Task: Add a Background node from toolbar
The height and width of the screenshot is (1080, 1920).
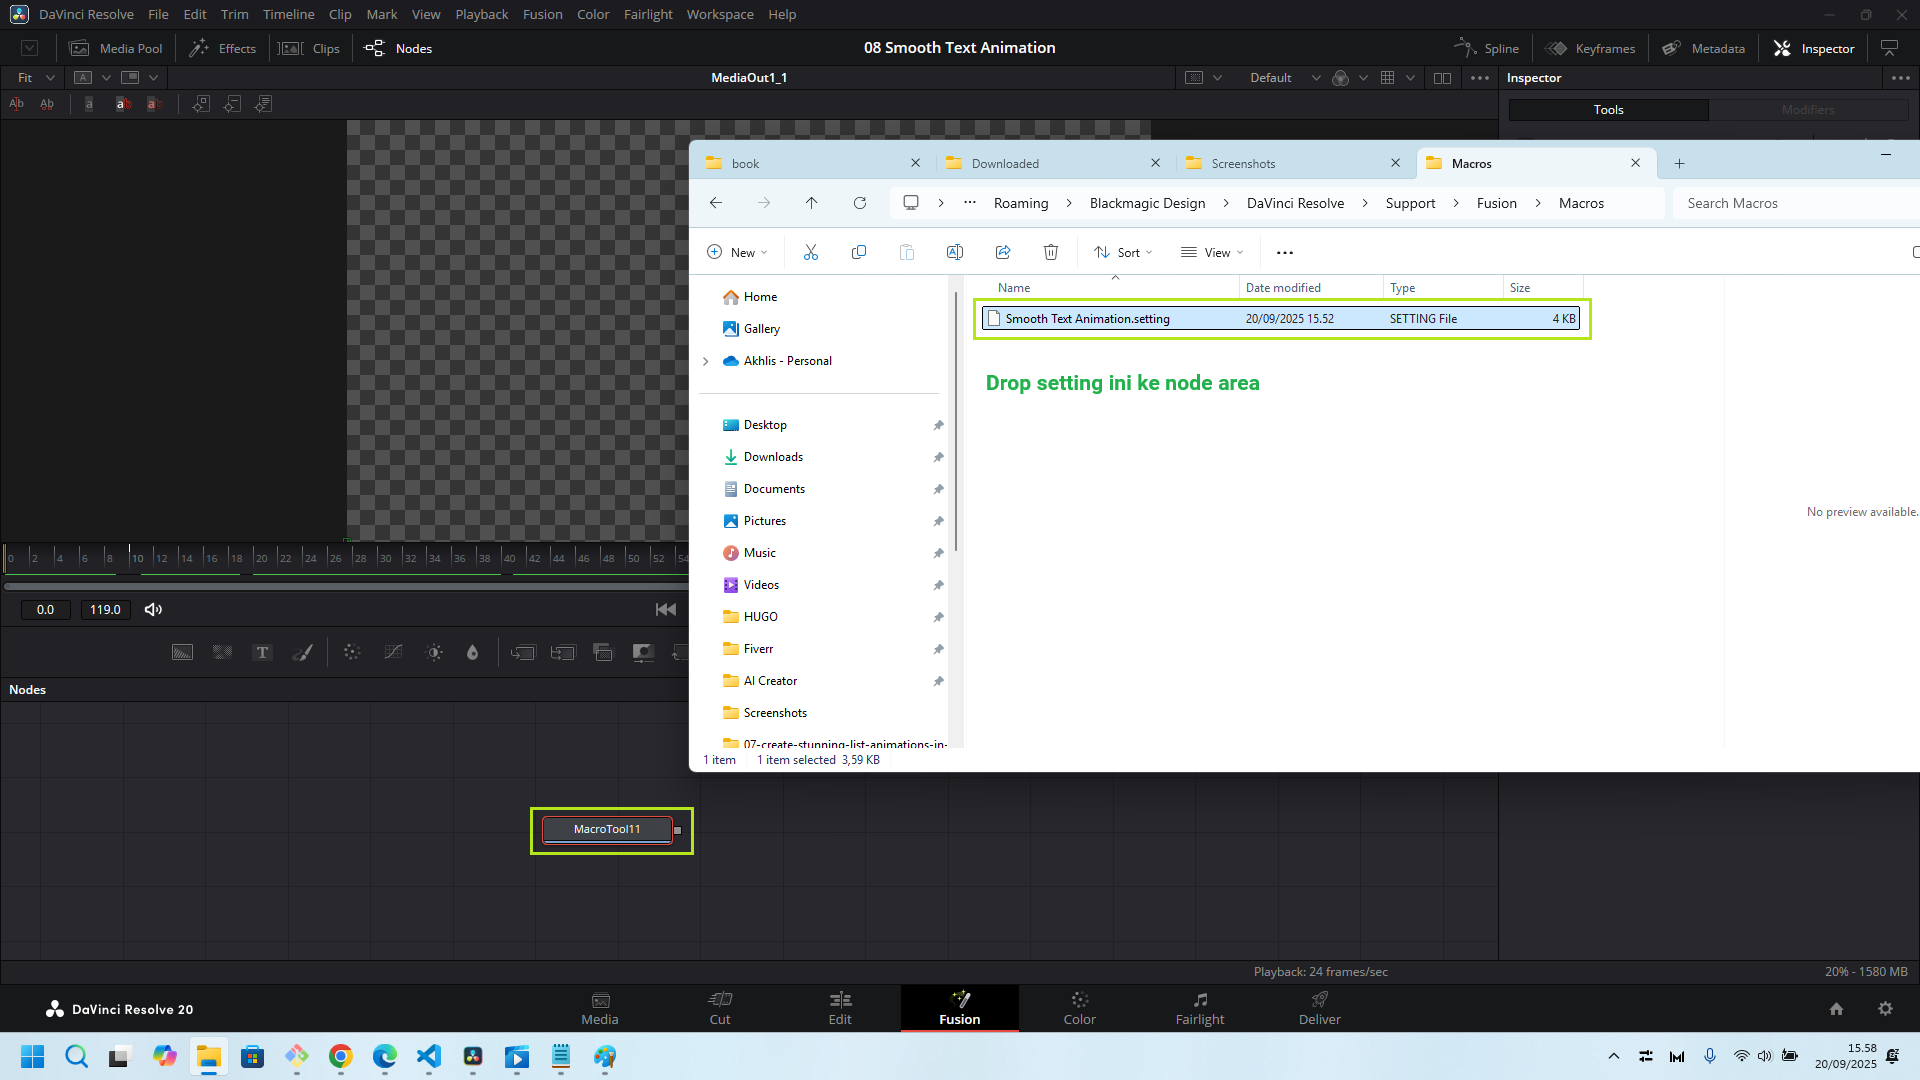Action: pyautogui.click(x=182, y=653)
